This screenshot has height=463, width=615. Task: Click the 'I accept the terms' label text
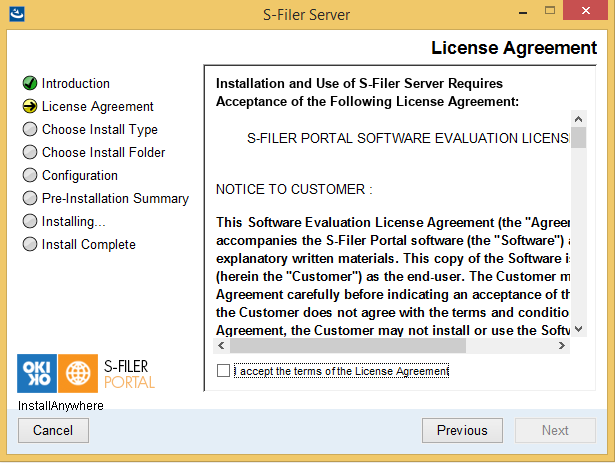[342, 371]
